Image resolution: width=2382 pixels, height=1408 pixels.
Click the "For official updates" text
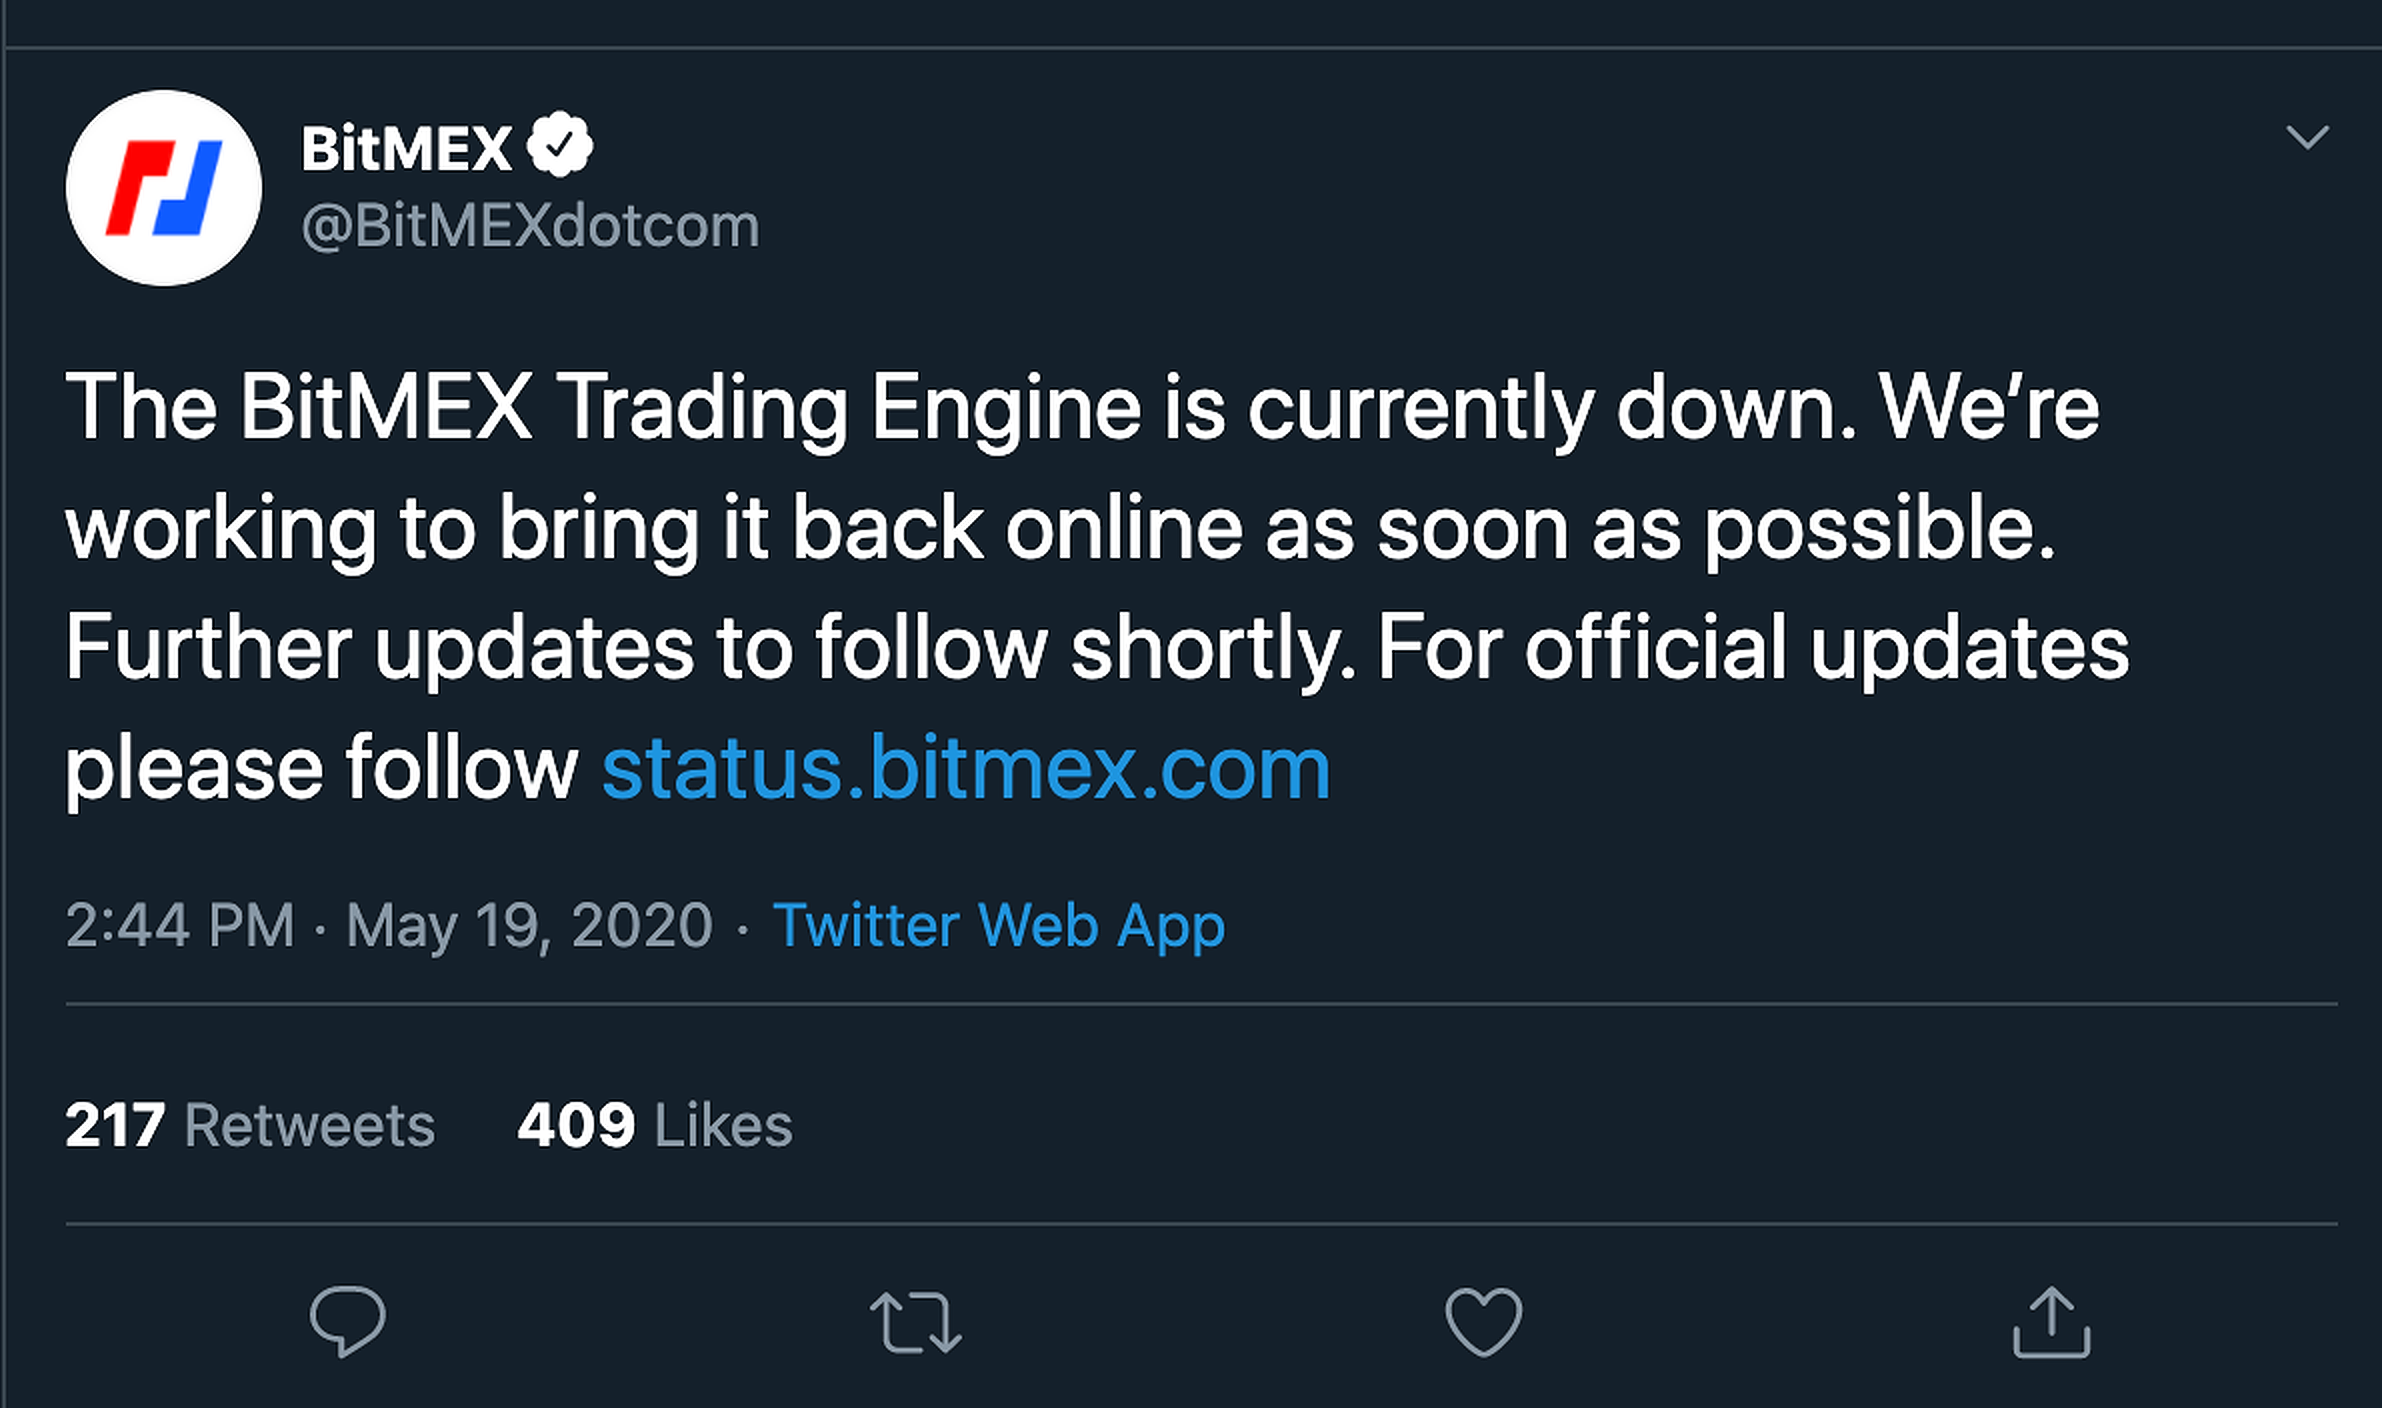[x=1752, y=648]
